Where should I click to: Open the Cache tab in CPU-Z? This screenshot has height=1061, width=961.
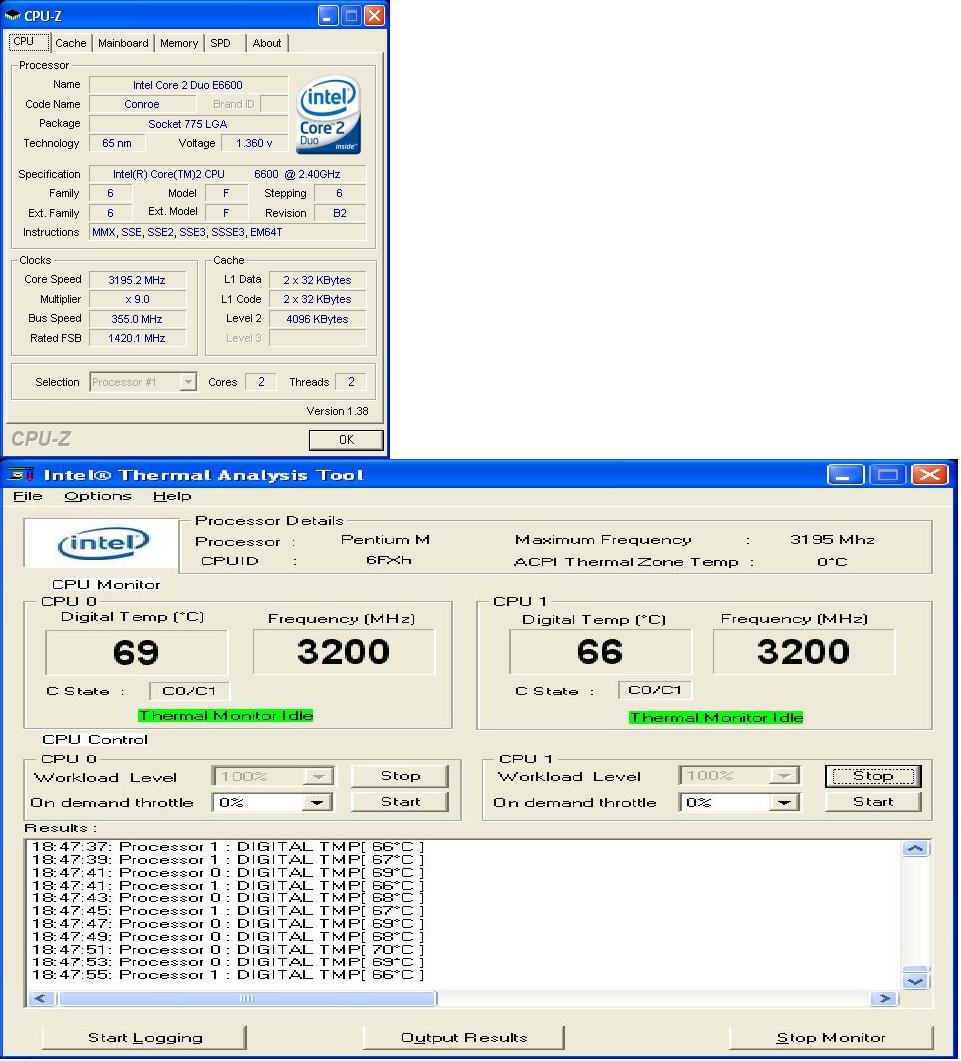pyautogui.click(x=71, y=43)
